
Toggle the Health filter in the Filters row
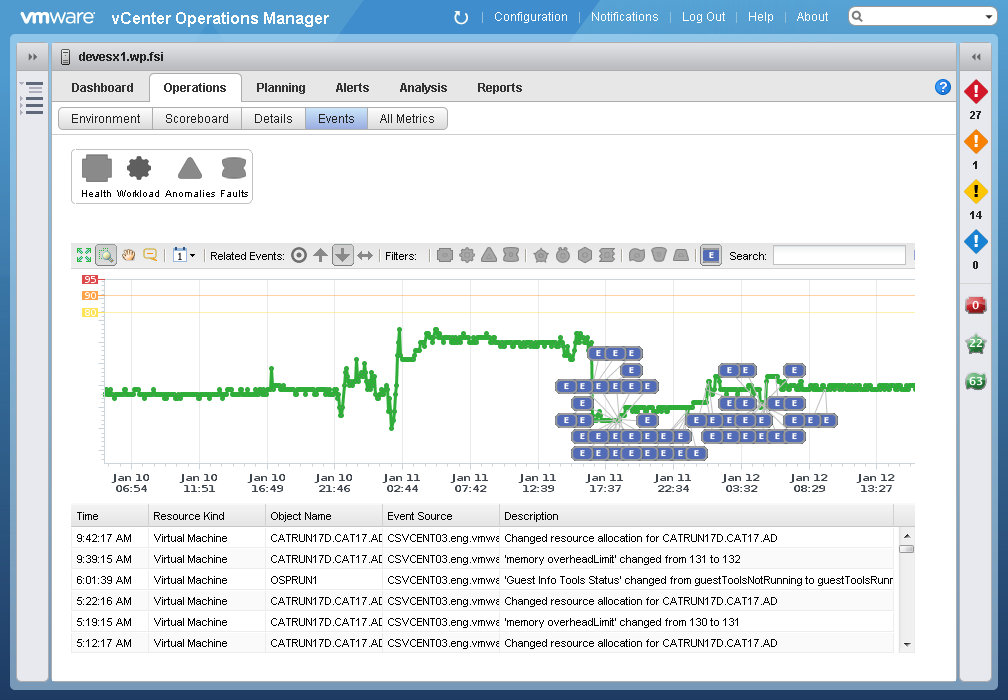[445, 255]
